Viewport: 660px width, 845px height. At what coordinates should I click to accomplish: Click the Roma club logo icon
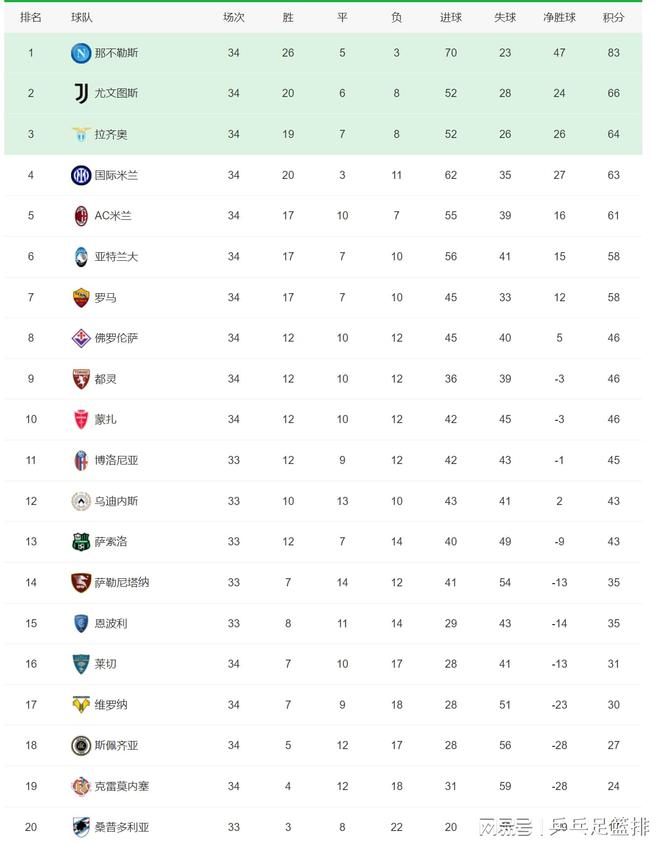click(81, 297)
